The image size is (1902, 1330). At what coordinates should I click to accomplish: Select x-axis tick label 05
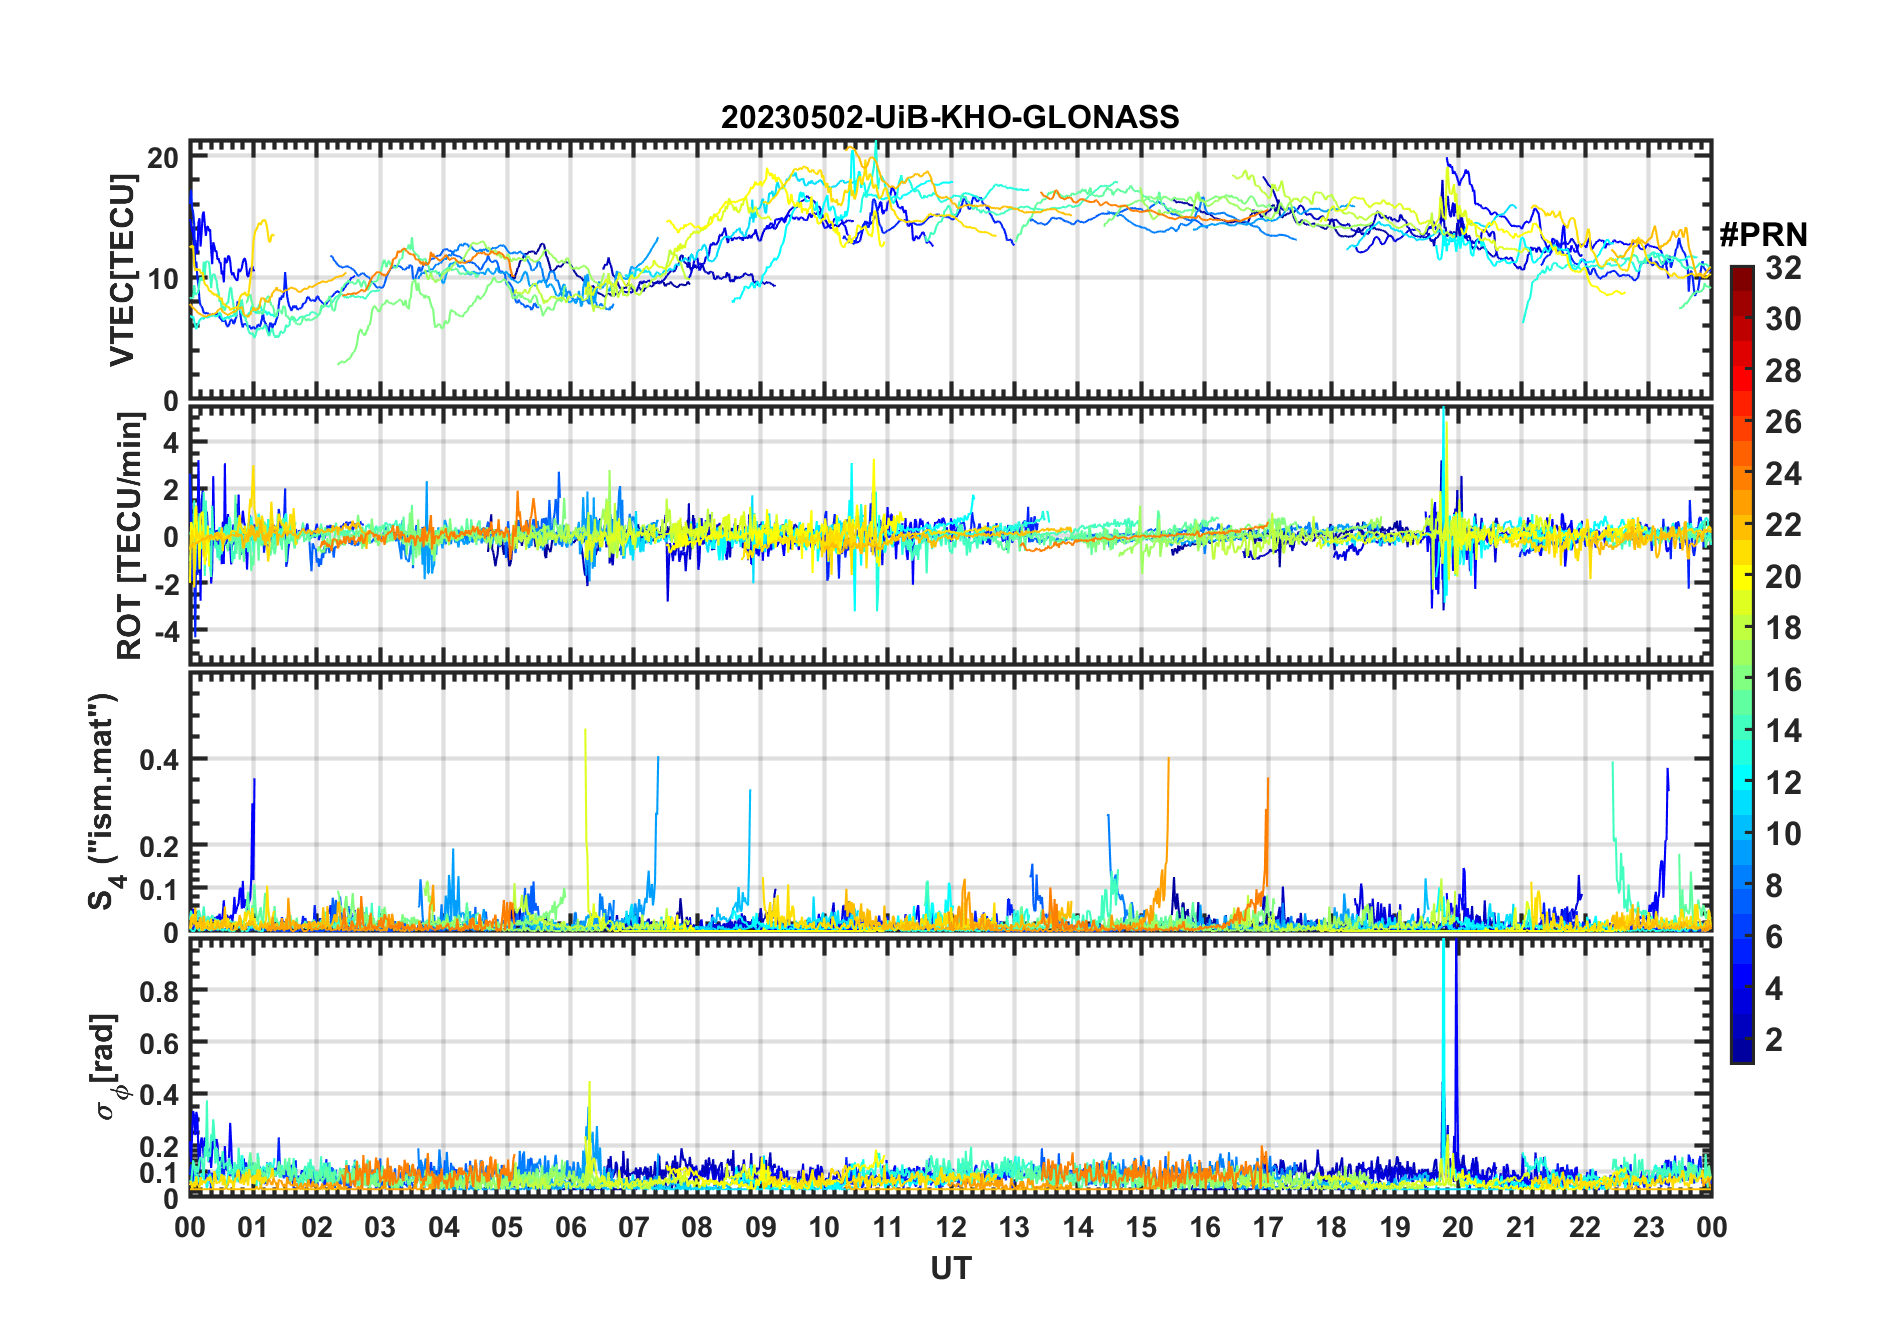pos(507,1227)
